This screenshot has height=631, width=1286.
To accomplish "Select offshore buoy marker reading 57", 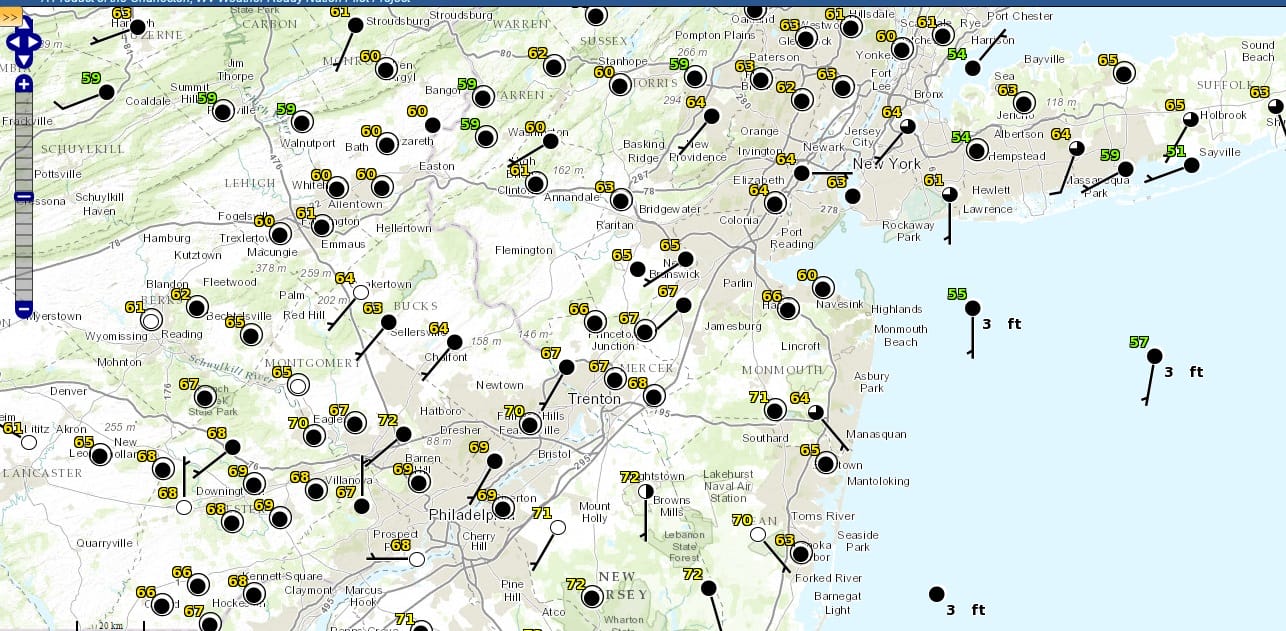I will 1154,356.
